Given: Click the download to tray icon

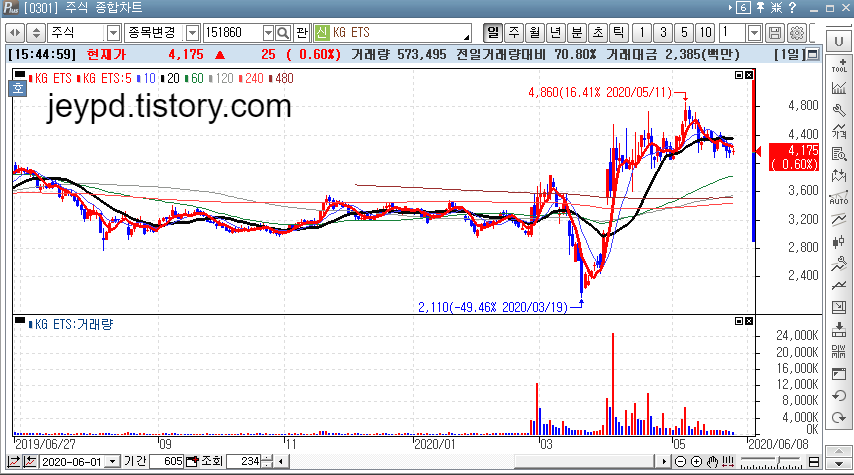Looking at the screenshot, I should coord(839,330).
